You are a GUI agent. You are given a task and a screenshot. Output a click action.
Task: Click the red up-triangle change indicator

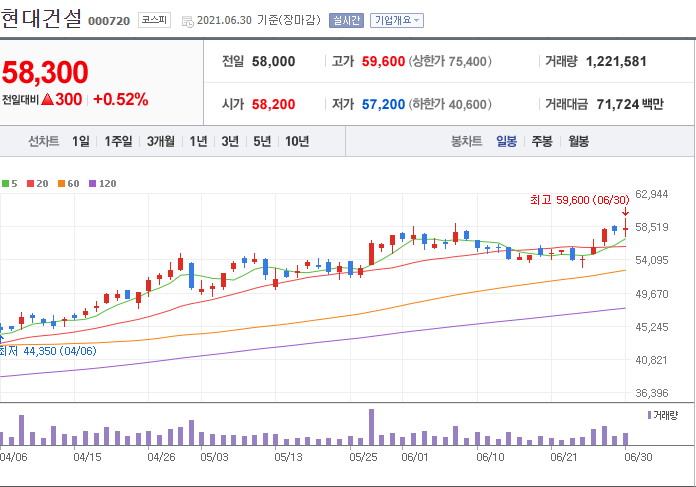click(x=47, y=99)
